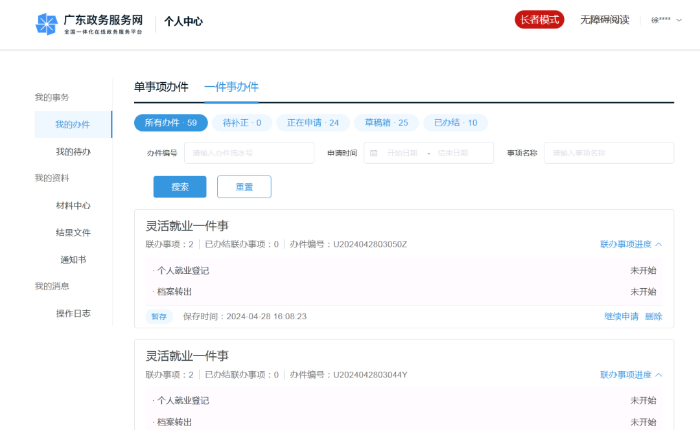Show 草稿箱 drafts
The image size is (700, 430).
click(x=386, y=123)
